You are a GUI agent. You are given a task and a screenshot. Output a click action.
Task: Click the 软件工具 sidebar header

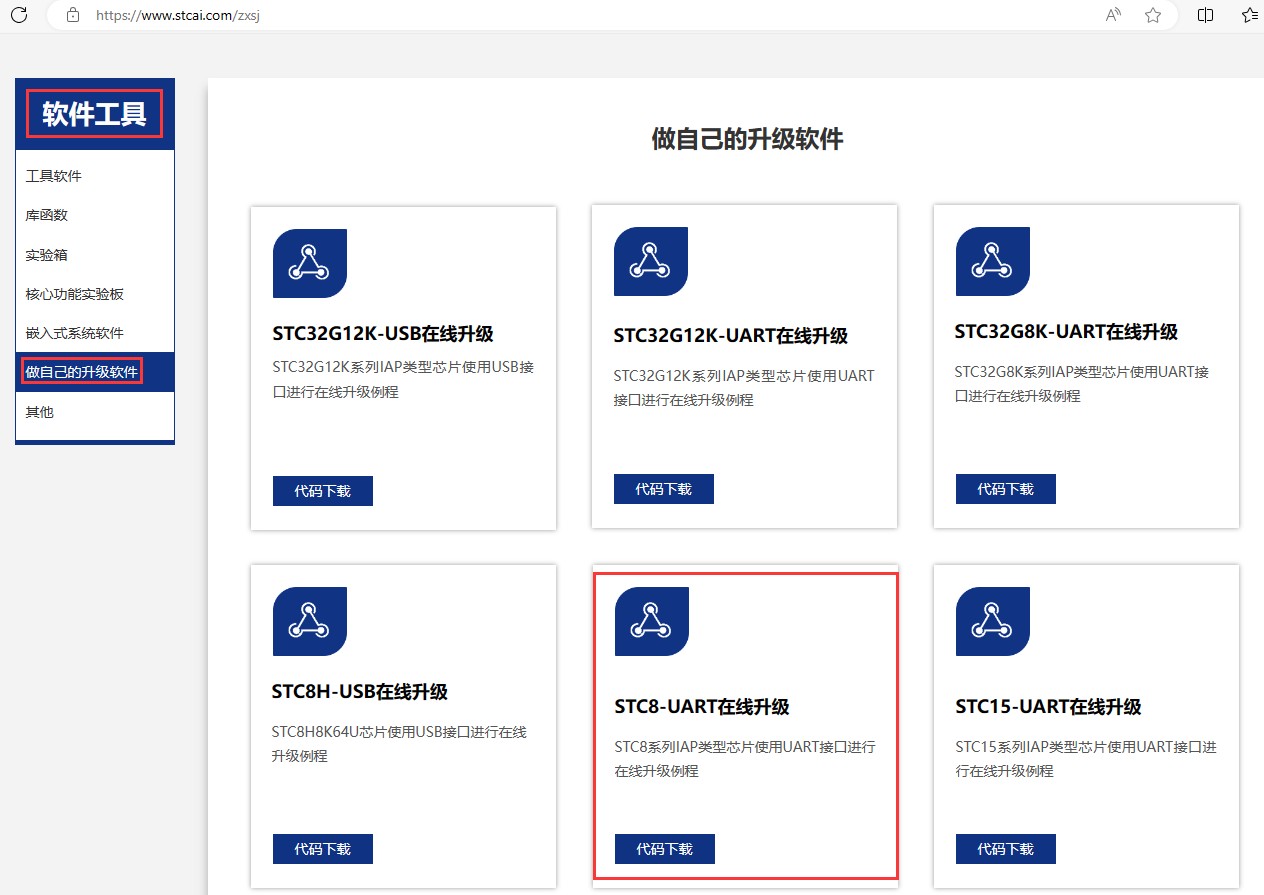(95, 114)
